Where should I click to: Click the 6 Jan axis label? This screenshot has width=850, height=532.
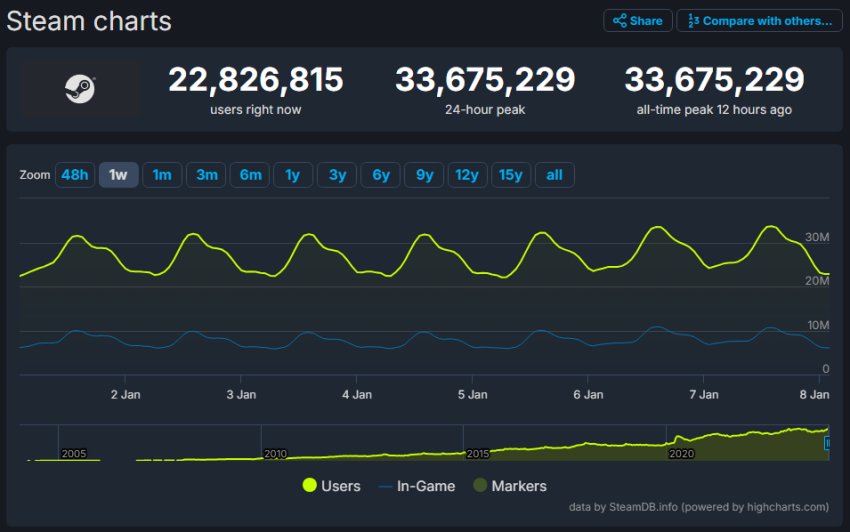click(x=588, y=395)
